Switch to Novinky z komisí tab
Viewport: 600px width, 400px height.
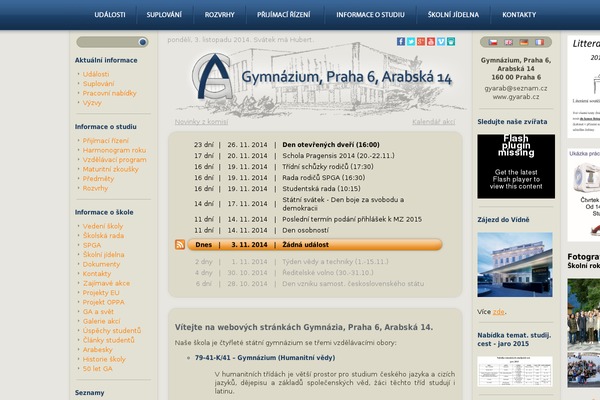201,122
